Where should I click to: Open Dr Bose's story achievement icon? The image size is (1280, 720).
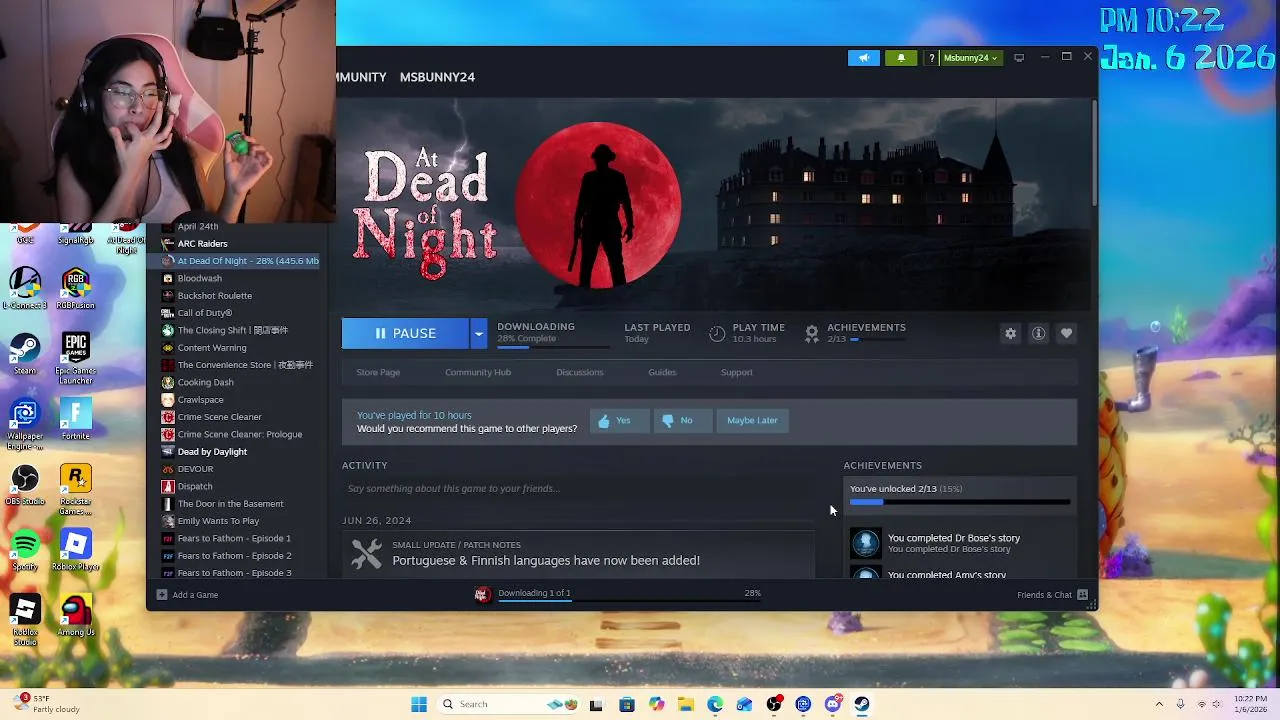click(x=866, y=543)
